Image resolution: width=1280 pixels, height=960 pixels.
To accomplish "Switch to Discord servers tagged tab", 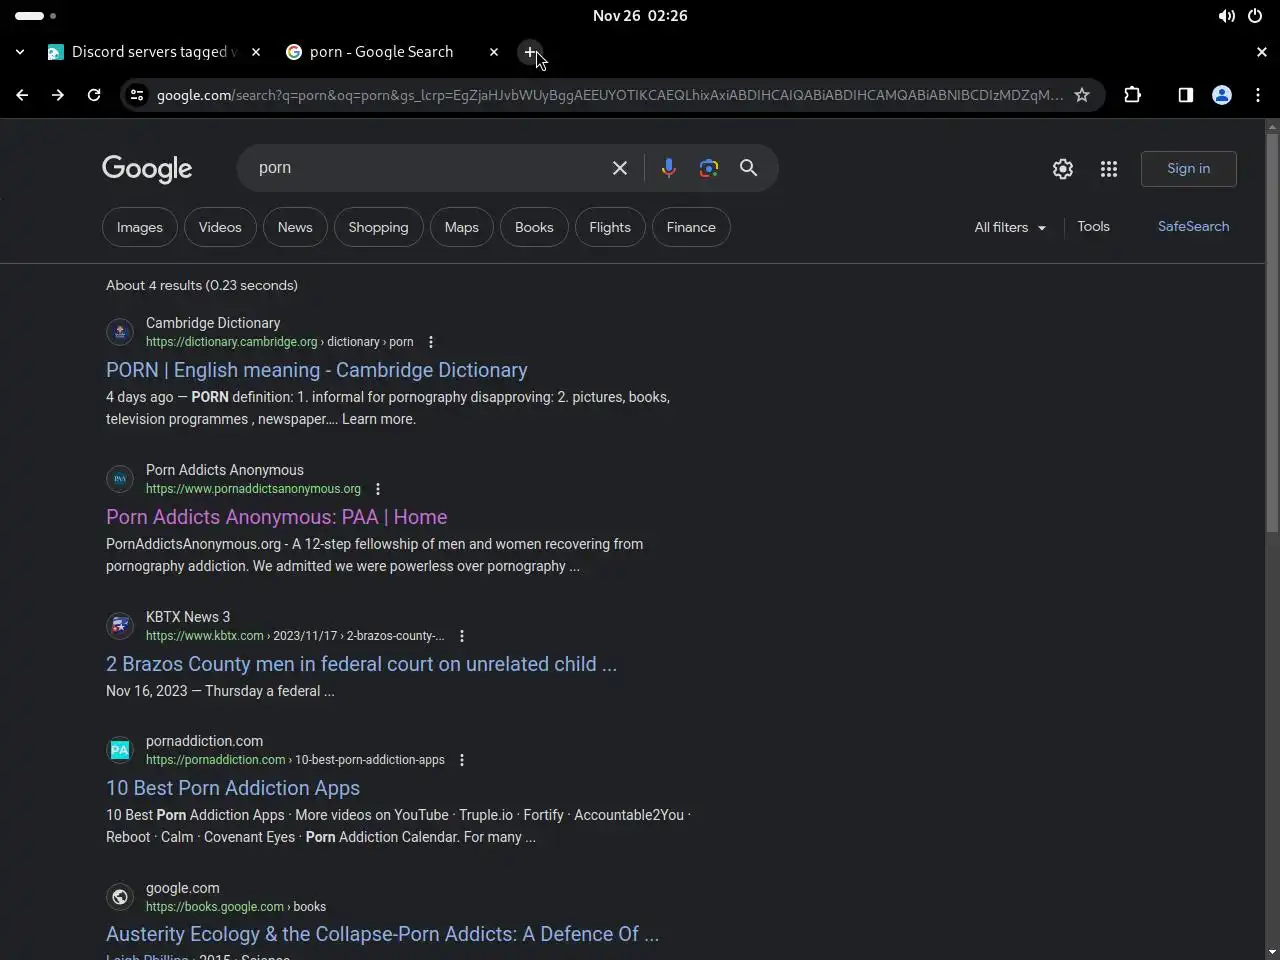I will (154, 52).
